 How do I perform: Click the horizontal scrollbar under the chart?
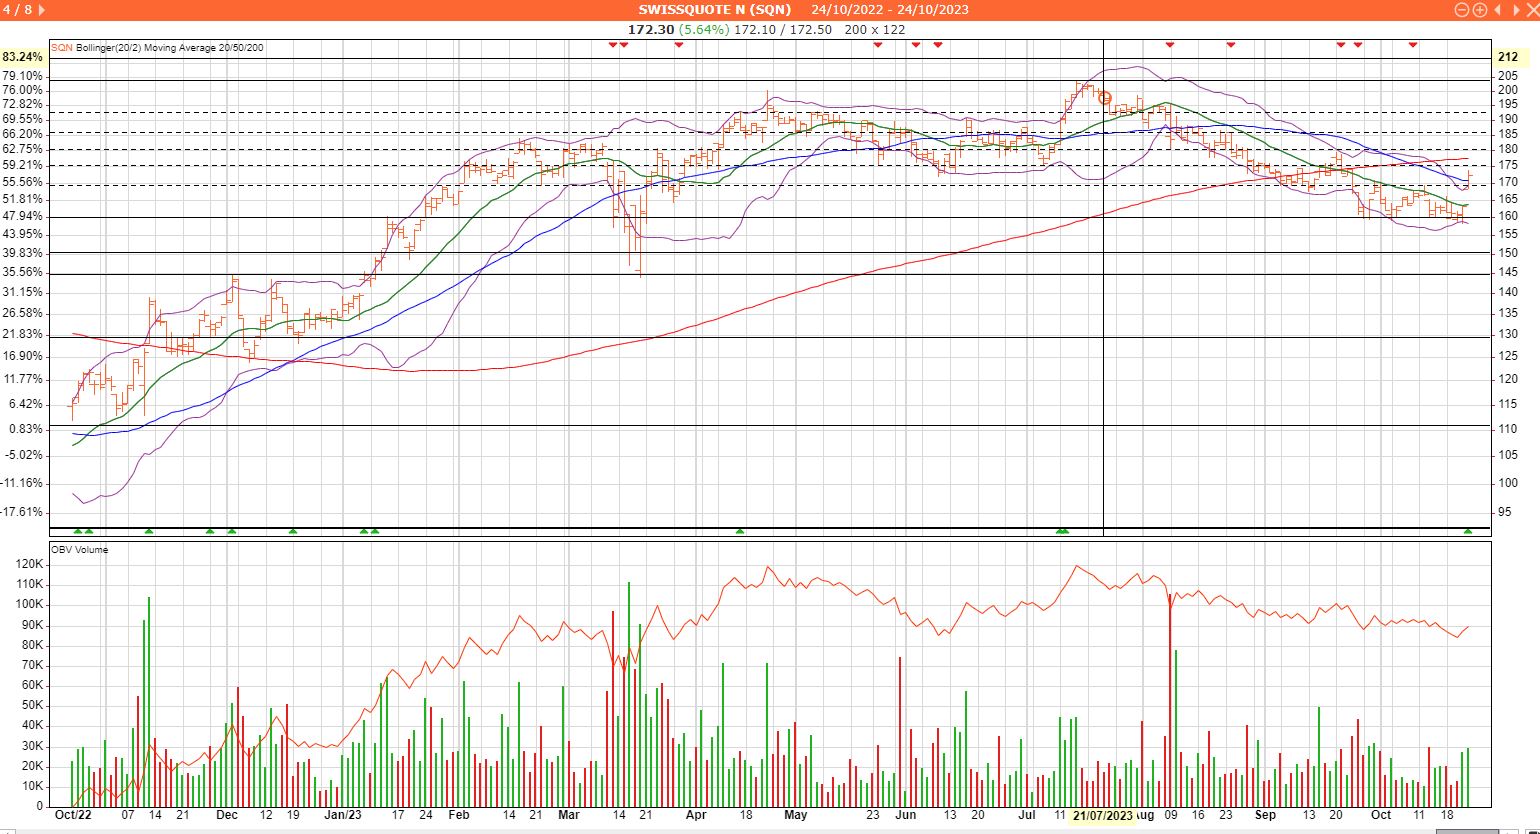coord(770,830)
